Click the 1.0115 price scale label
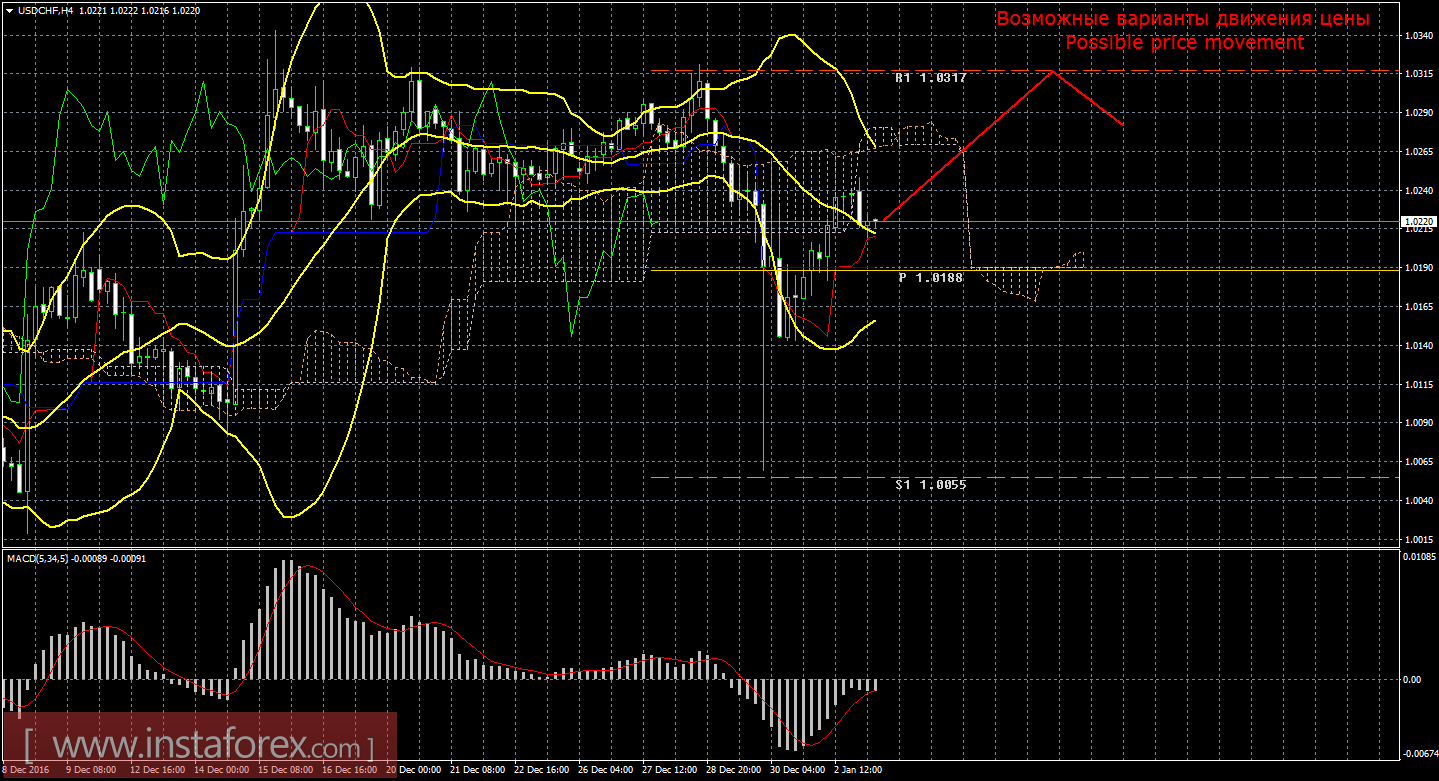Image resolution: width=1439 pixels, height=781 pixels. (x=1418, y=384)
